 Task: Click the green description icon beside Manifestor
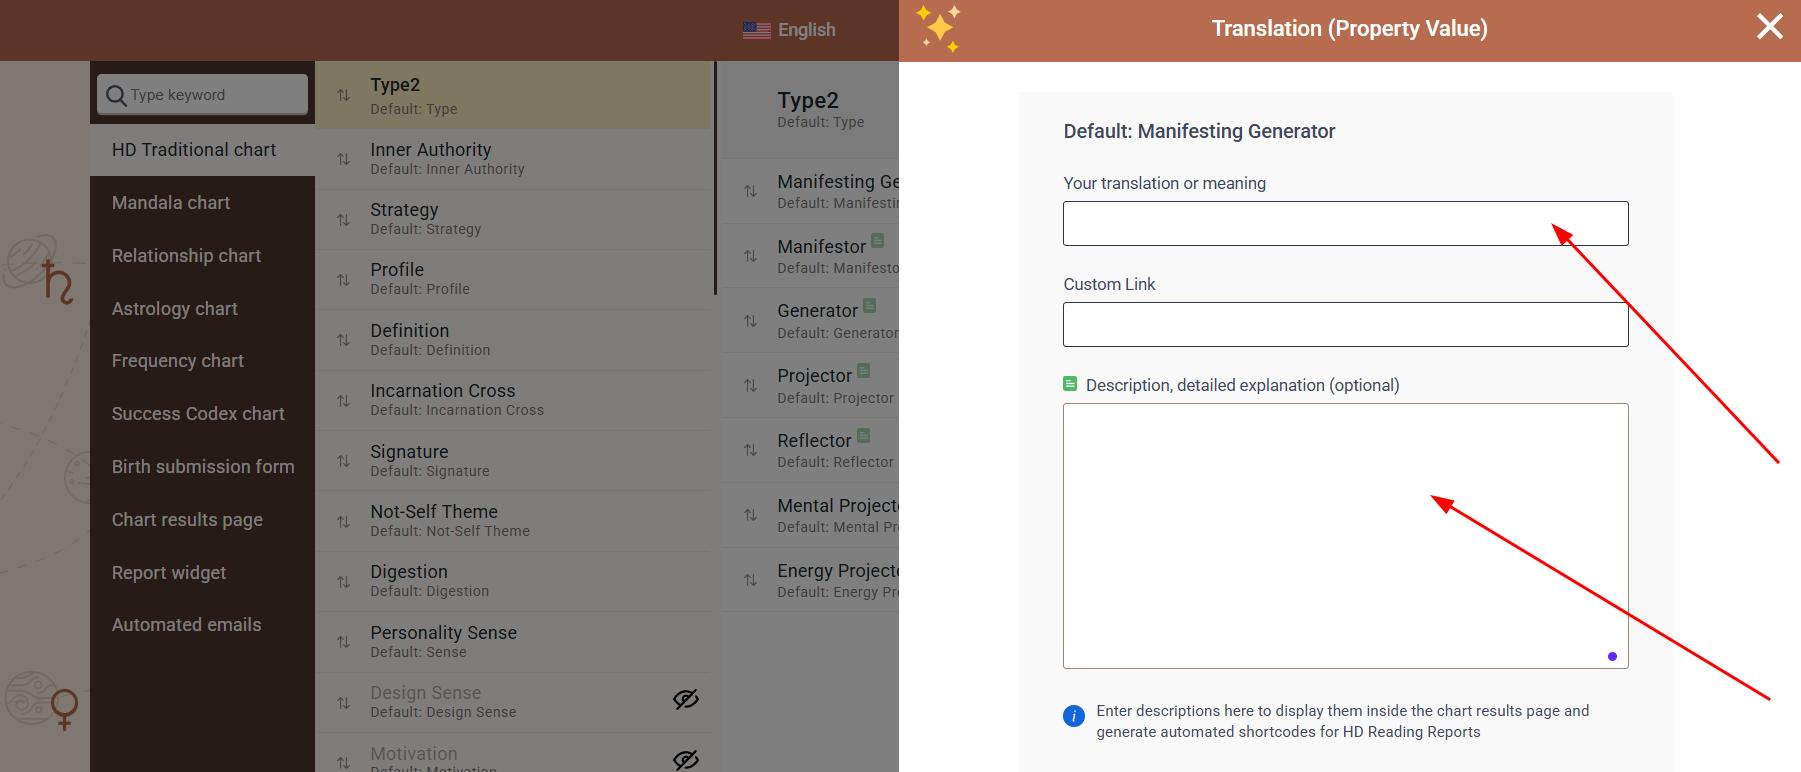(x=877, y=240)
